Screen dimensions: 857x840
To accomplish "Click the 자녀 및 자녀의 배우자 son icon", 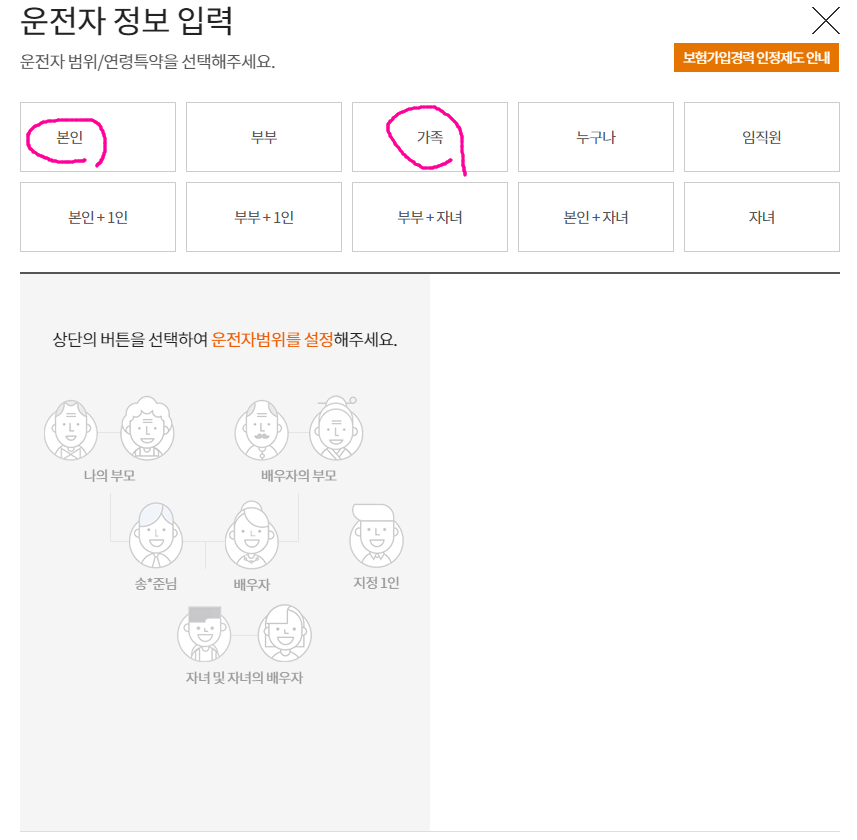I will [x=203, y=635].
